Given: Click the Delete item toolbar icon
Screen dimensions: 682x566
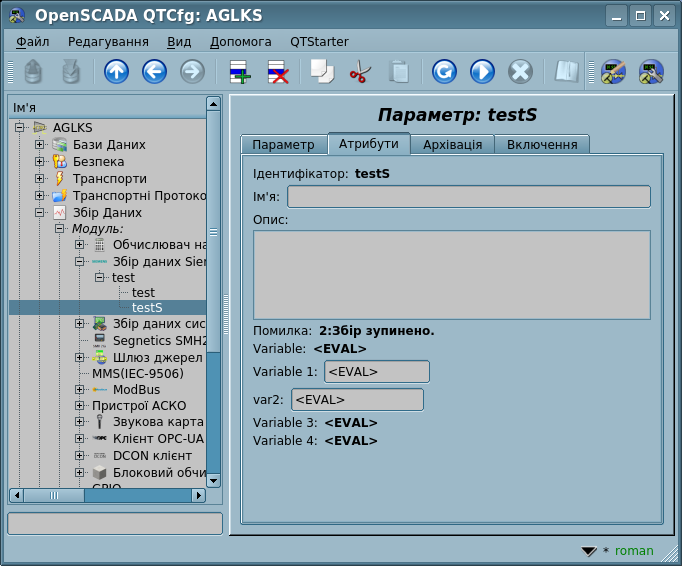Looking at the screenshot, I should point(277,71).
